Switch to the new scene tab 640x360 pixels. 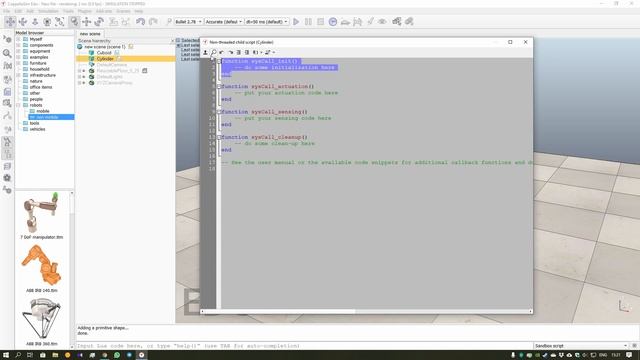coord(90,34)
